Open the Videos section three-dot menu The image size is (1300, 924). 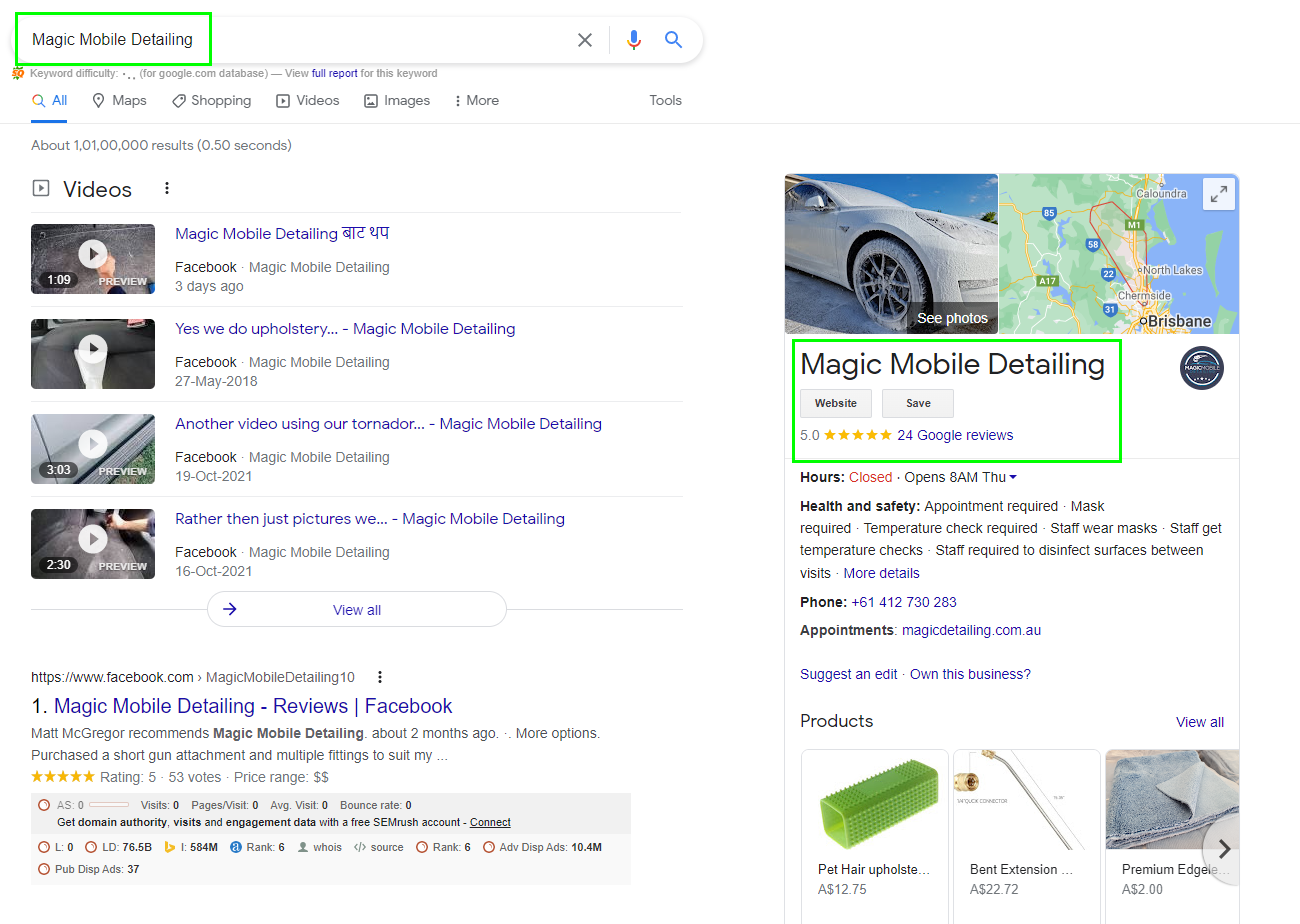pyautogui.click(x=167, y=188)
